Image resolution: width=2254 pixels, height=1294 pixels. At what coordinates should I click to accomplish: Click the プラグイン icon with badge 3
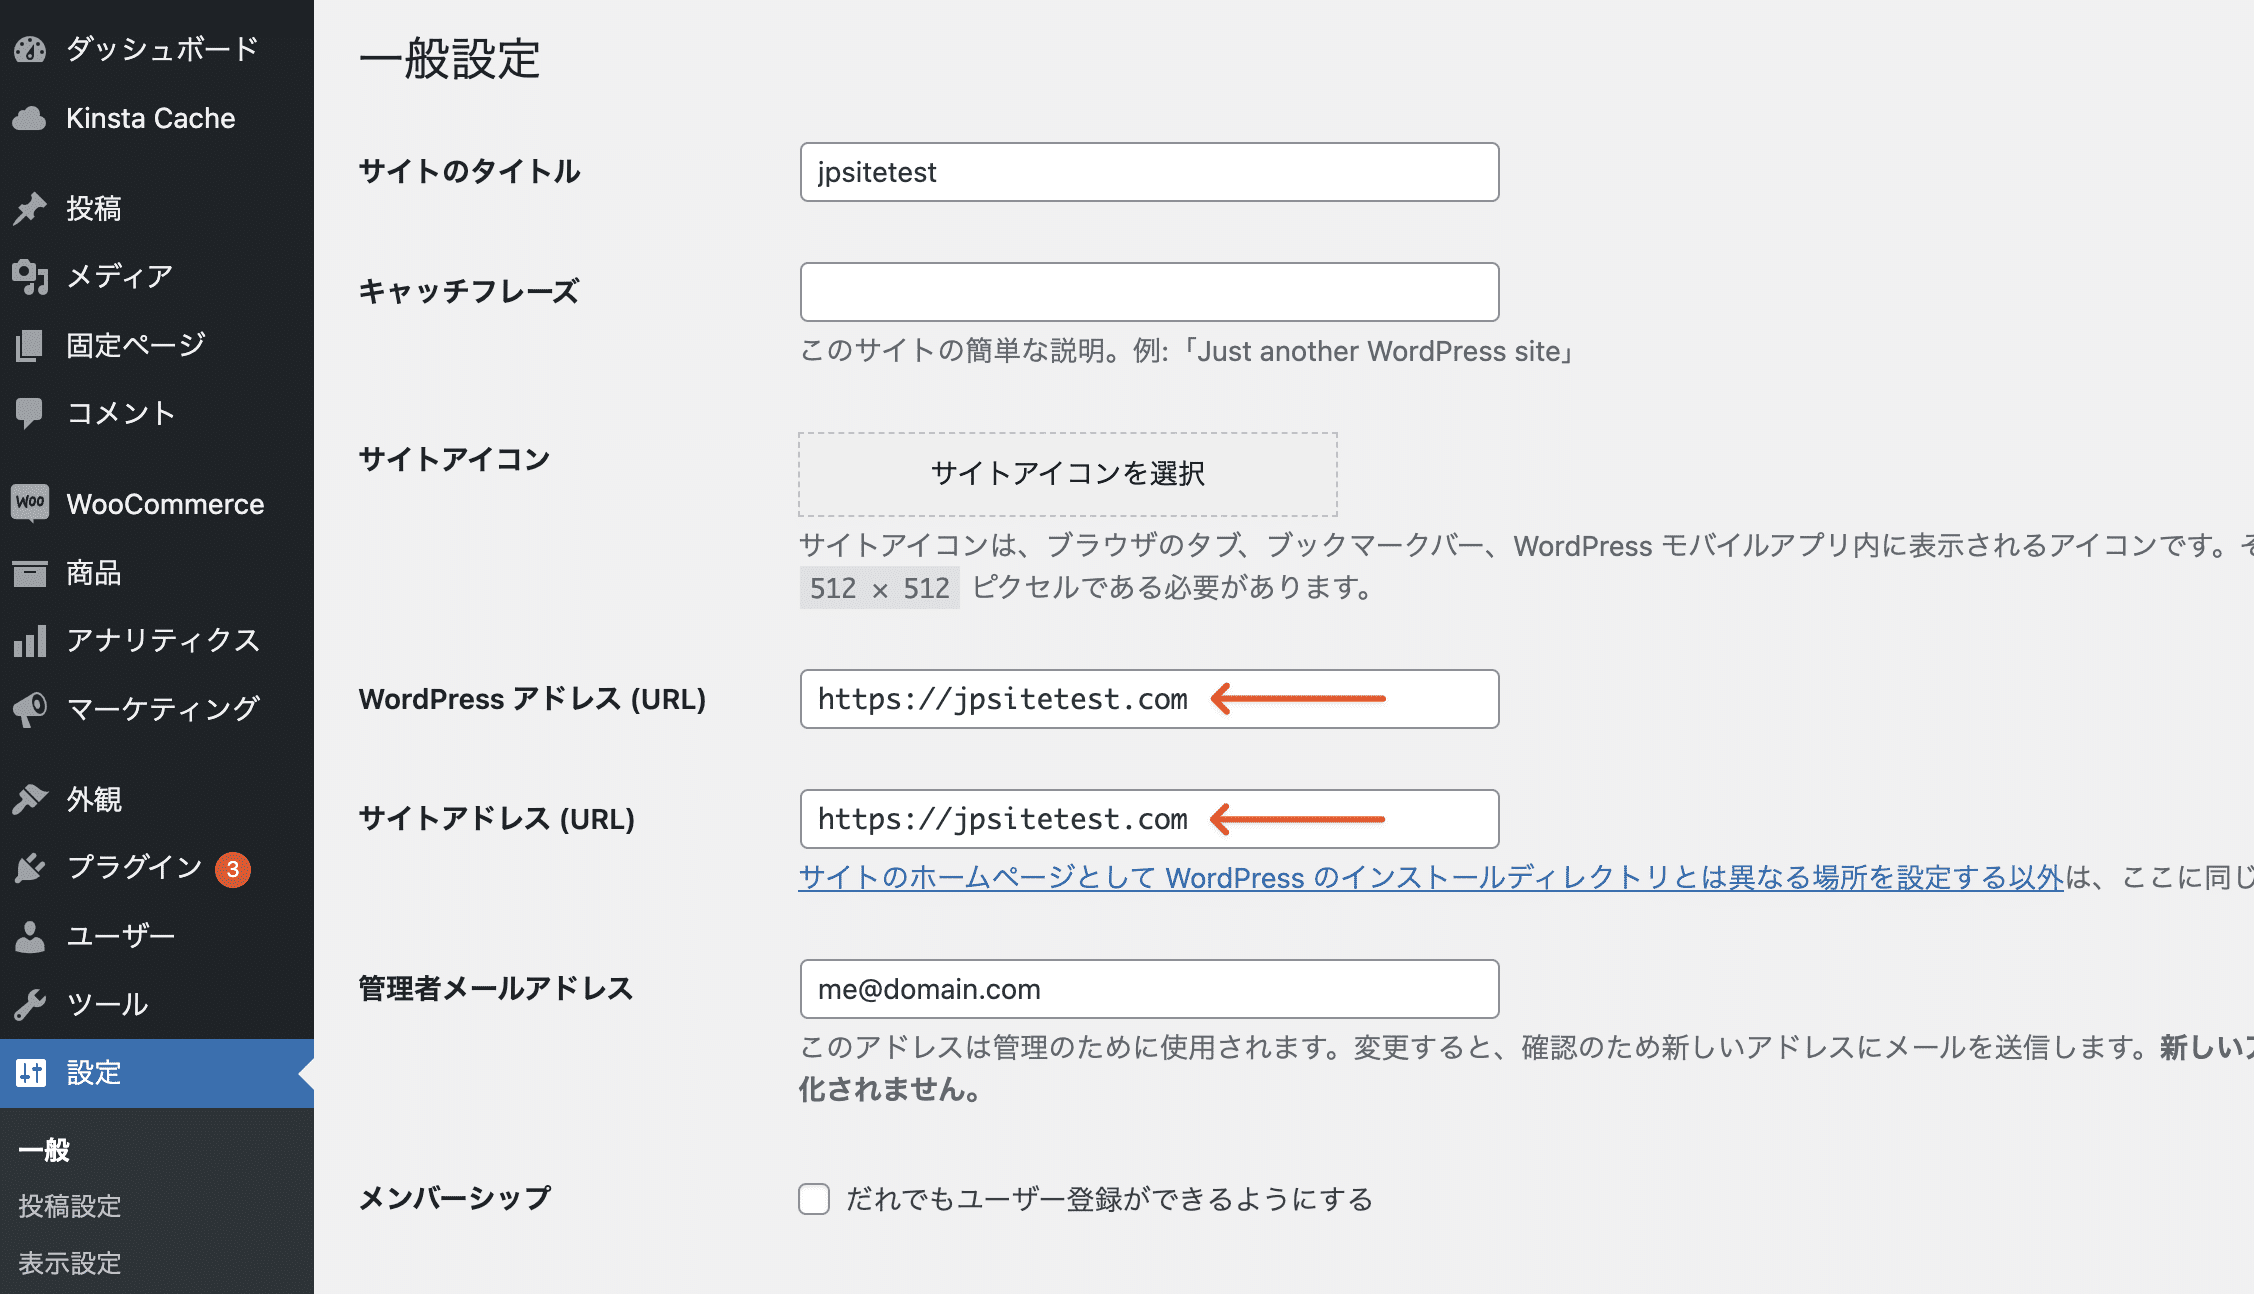31,866
